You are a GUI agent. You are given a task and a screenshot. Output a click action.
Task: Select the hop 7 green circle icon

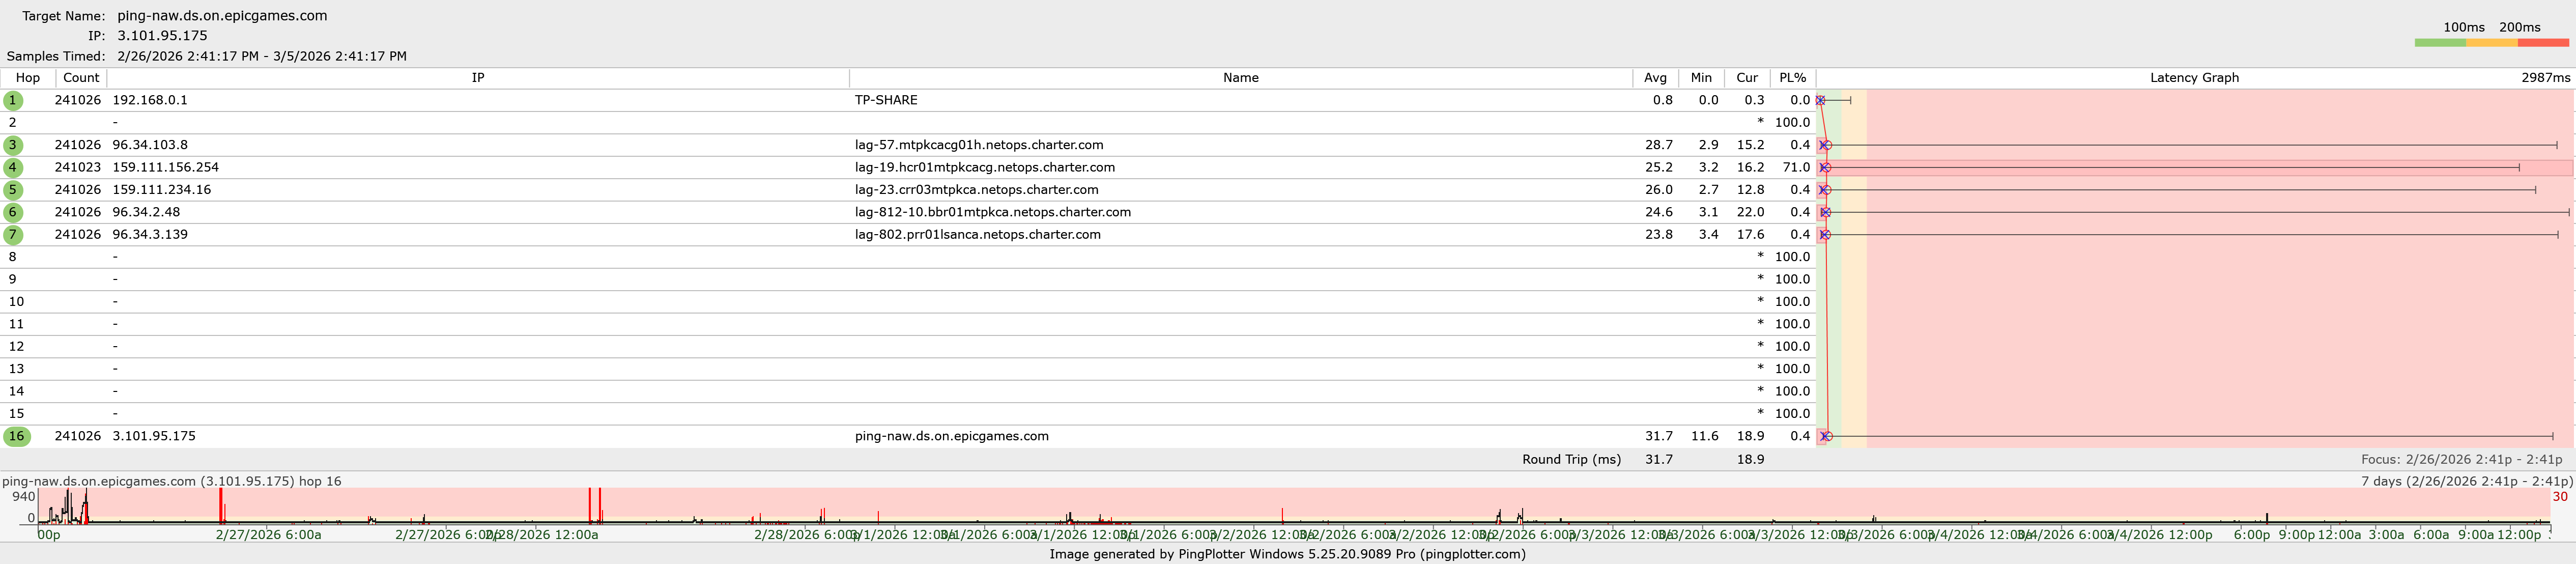coord(13,234)
